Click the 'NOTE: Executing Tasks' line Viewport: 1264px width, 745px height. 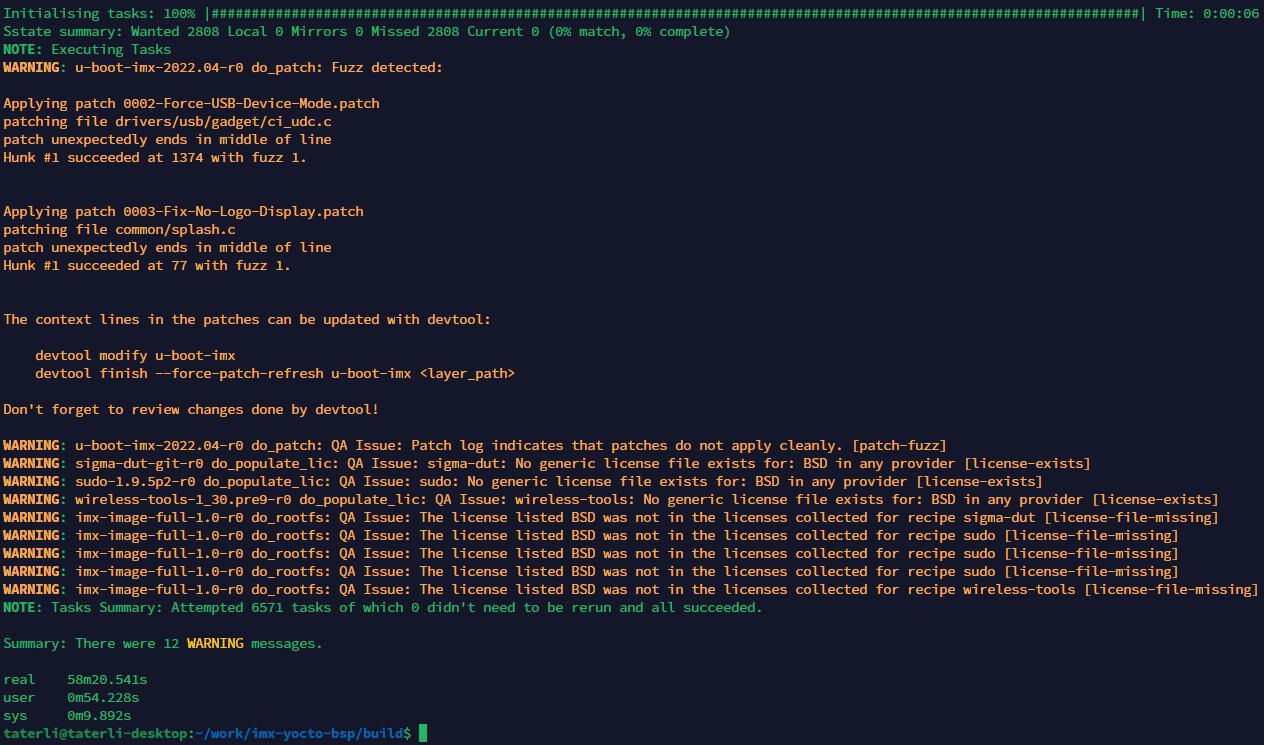pyautogui.click(x=87, y=49)
